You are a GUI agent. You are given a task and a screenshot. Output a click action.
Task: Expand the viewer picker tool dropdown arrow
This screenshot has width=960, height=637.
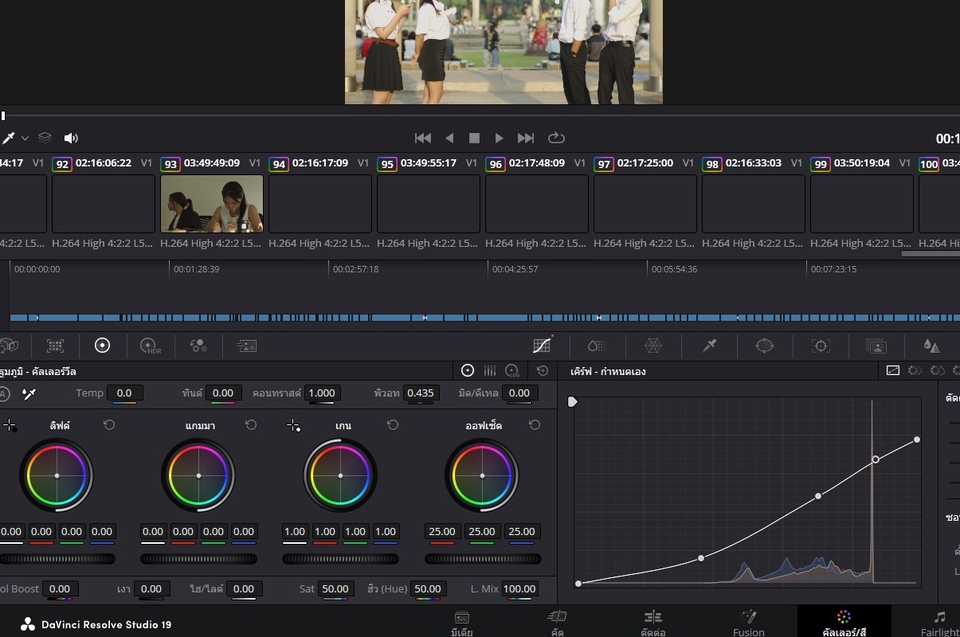coord(25,138)
